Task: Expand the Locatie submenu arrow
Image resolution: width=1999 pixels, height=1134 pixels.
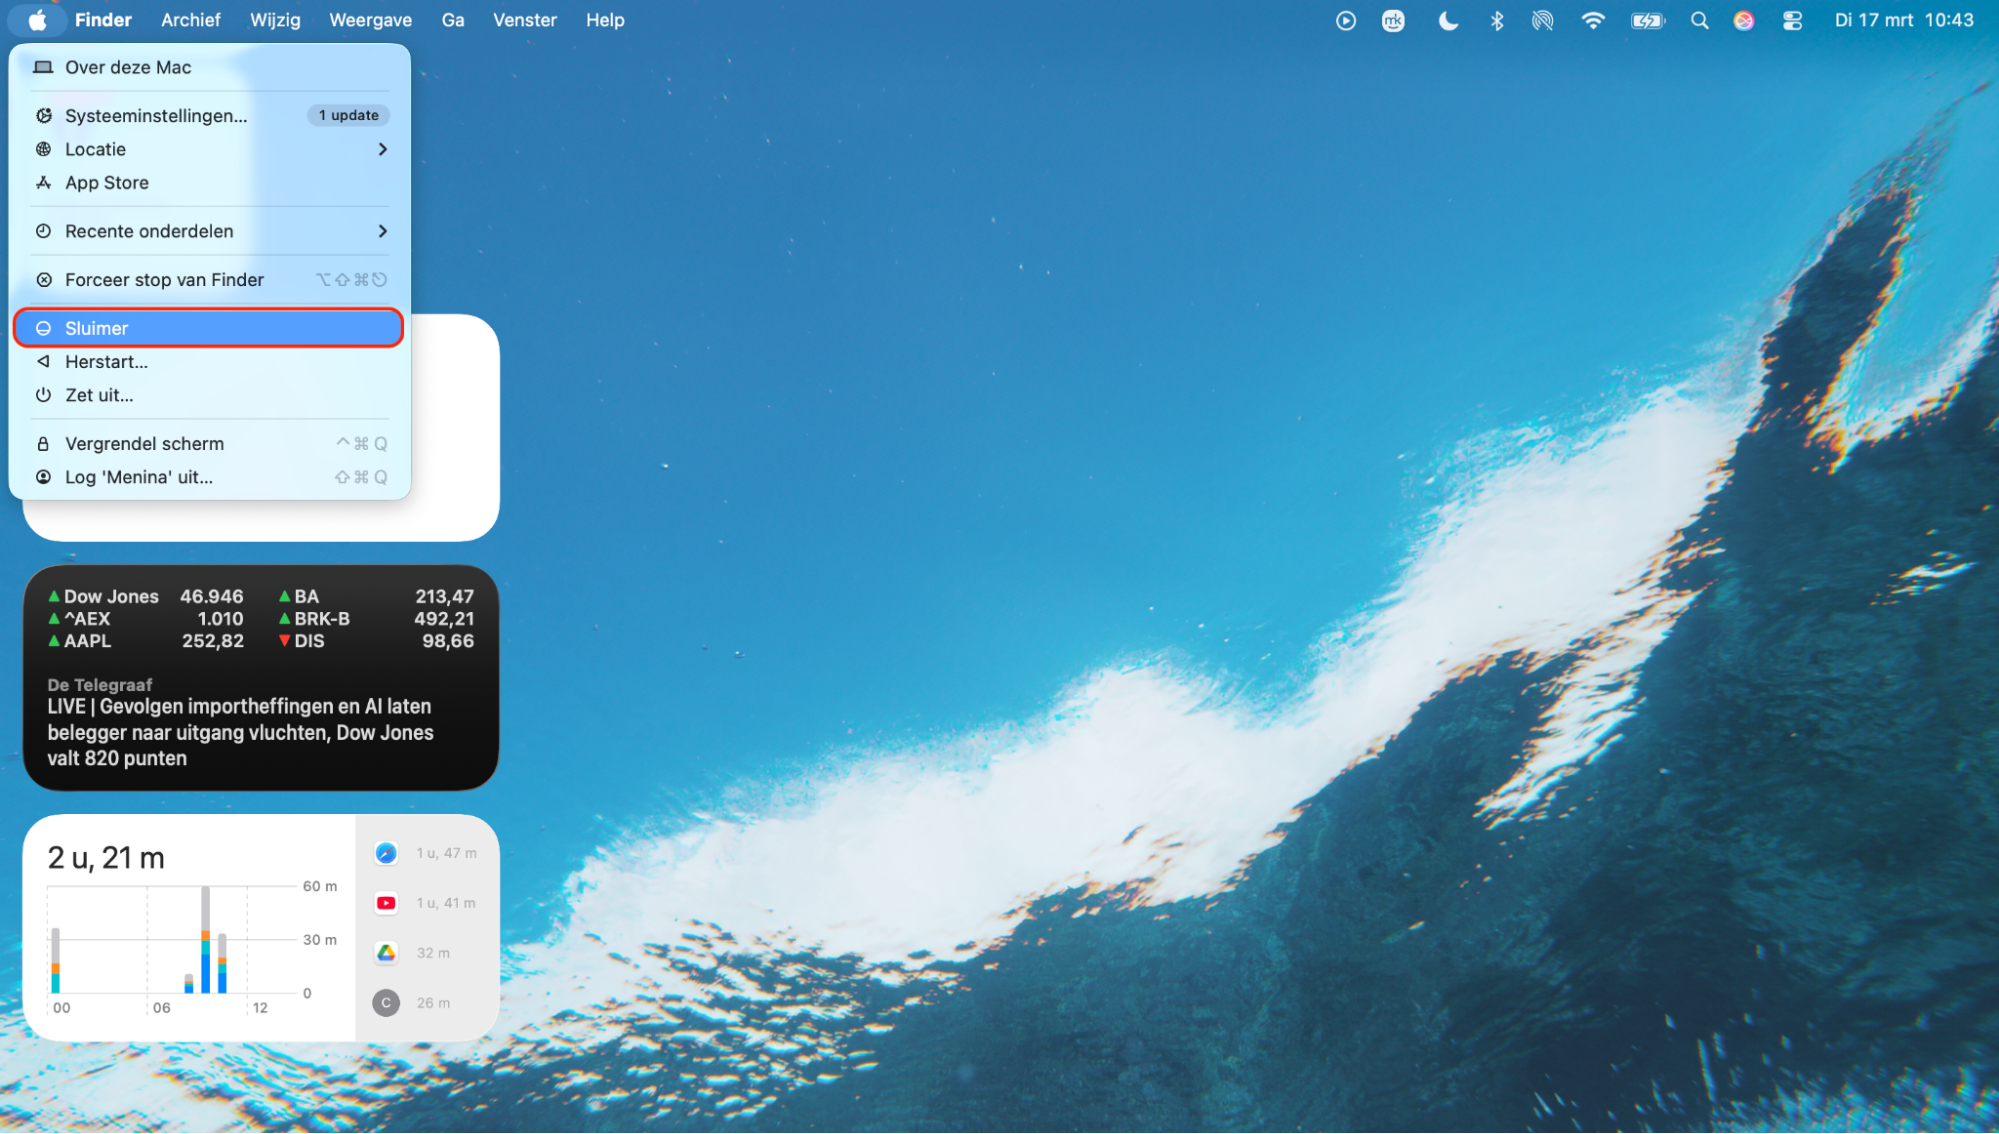Action: (382, 149)
